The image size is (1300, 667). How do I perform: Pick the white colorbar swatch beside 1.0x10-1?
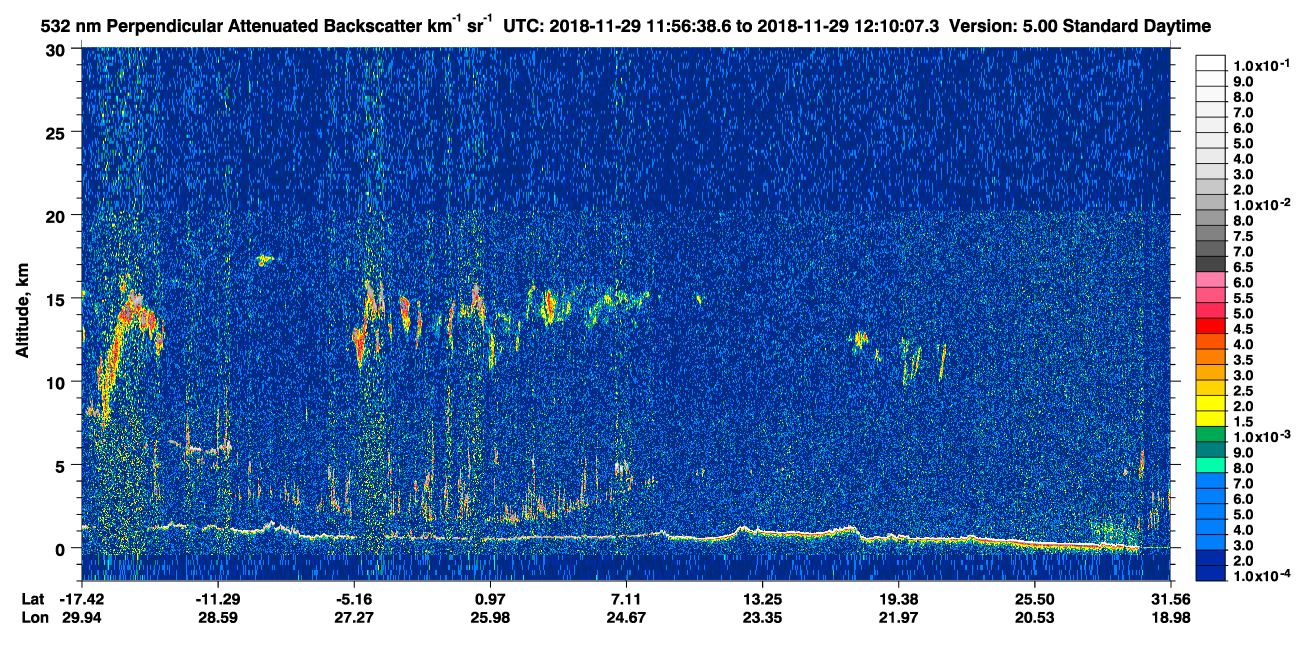1211,63
